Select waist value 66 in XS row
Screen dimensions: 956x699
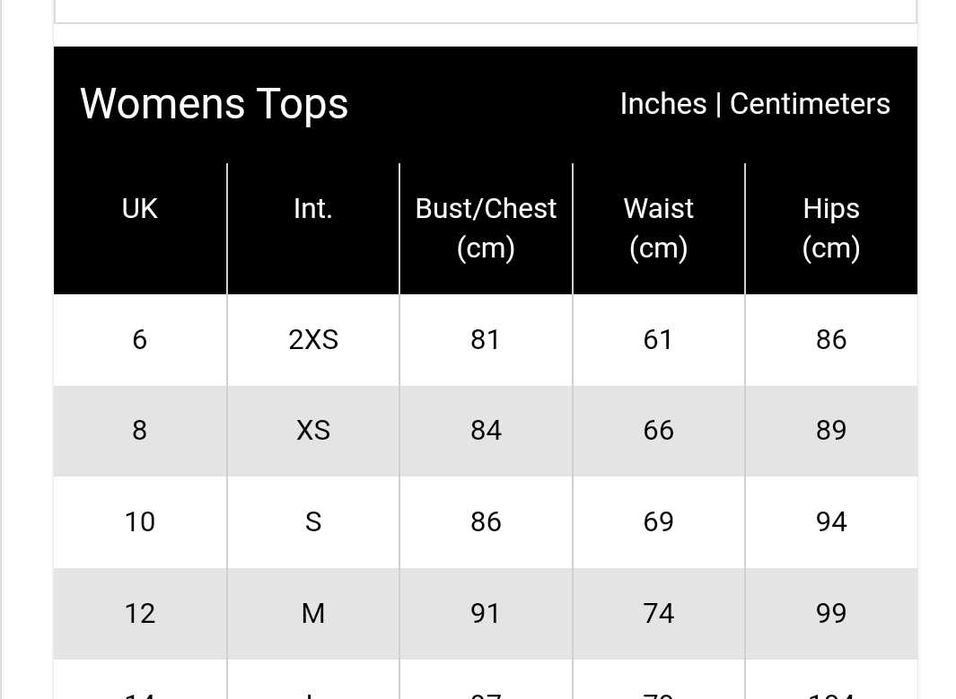(658, 430)
